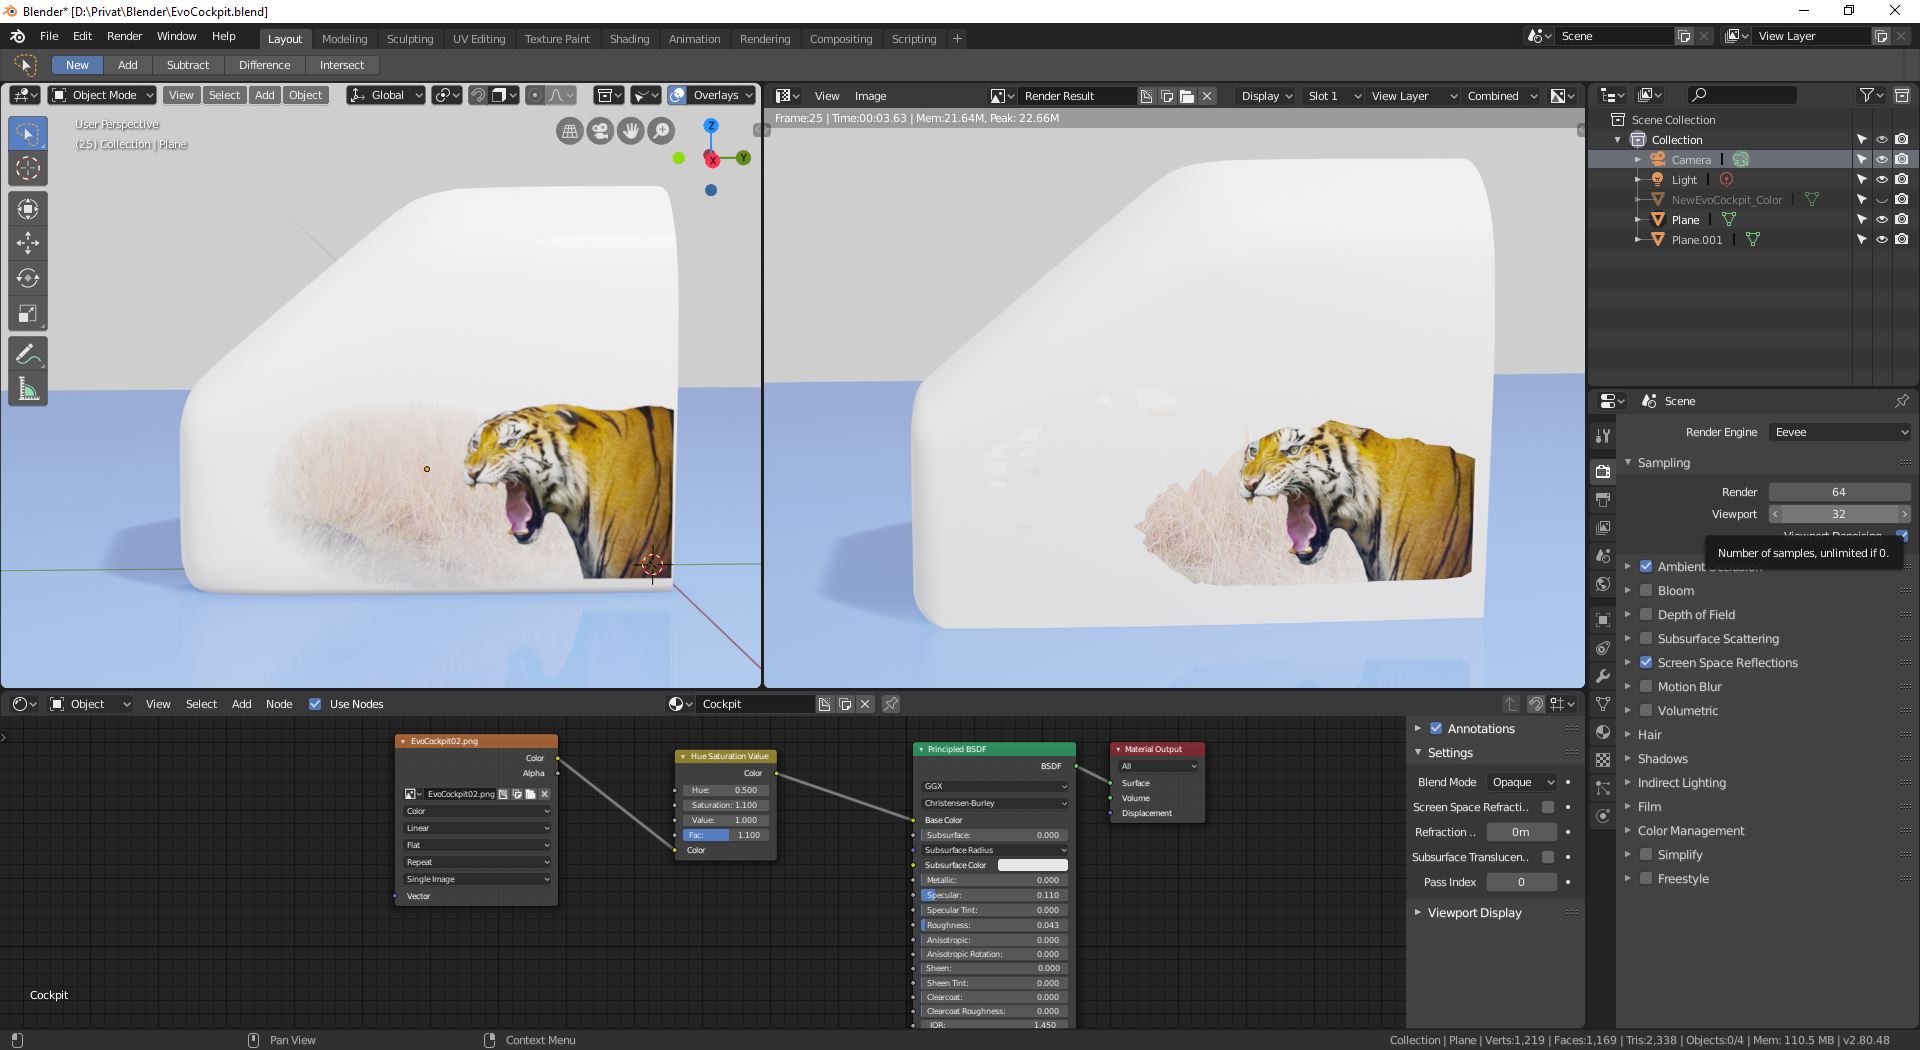Click the New button in the boolean toolbar
Screen dimensions: 1920x1050
77,65
